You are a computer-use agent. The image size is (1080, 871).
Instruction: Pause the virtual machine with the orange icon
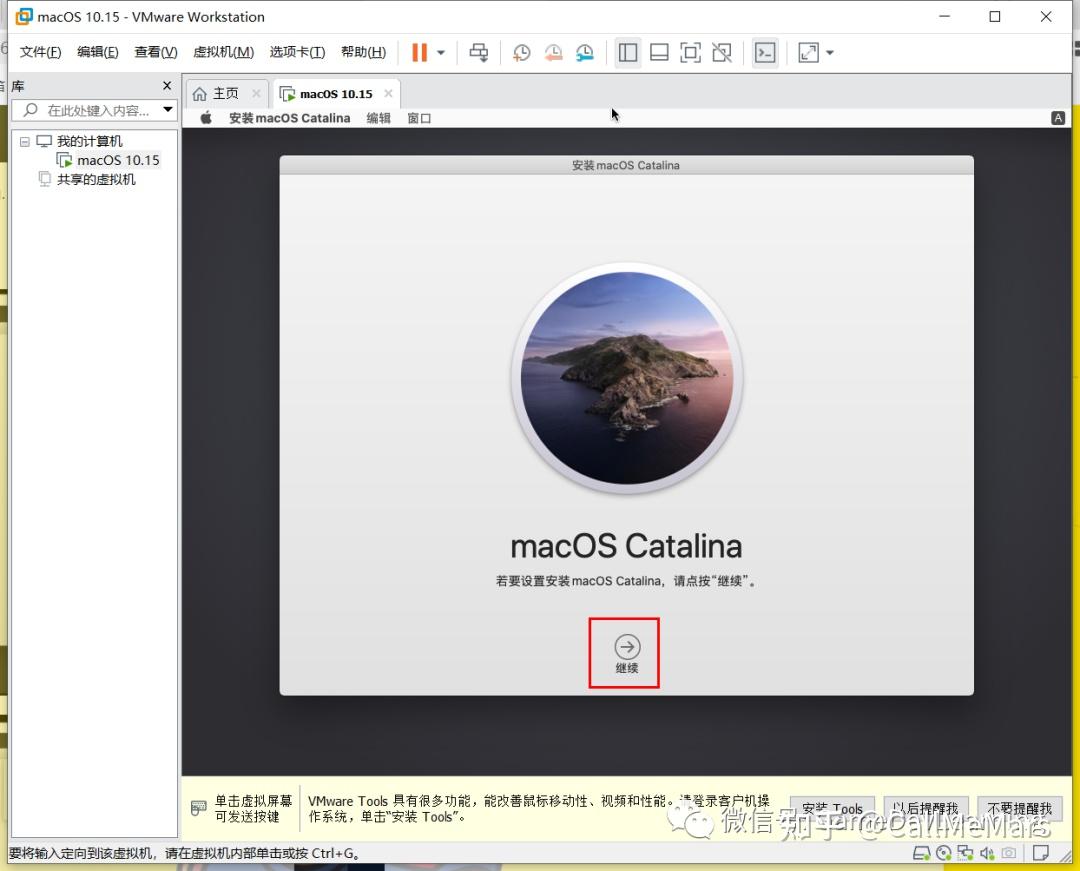coord(419,52)
